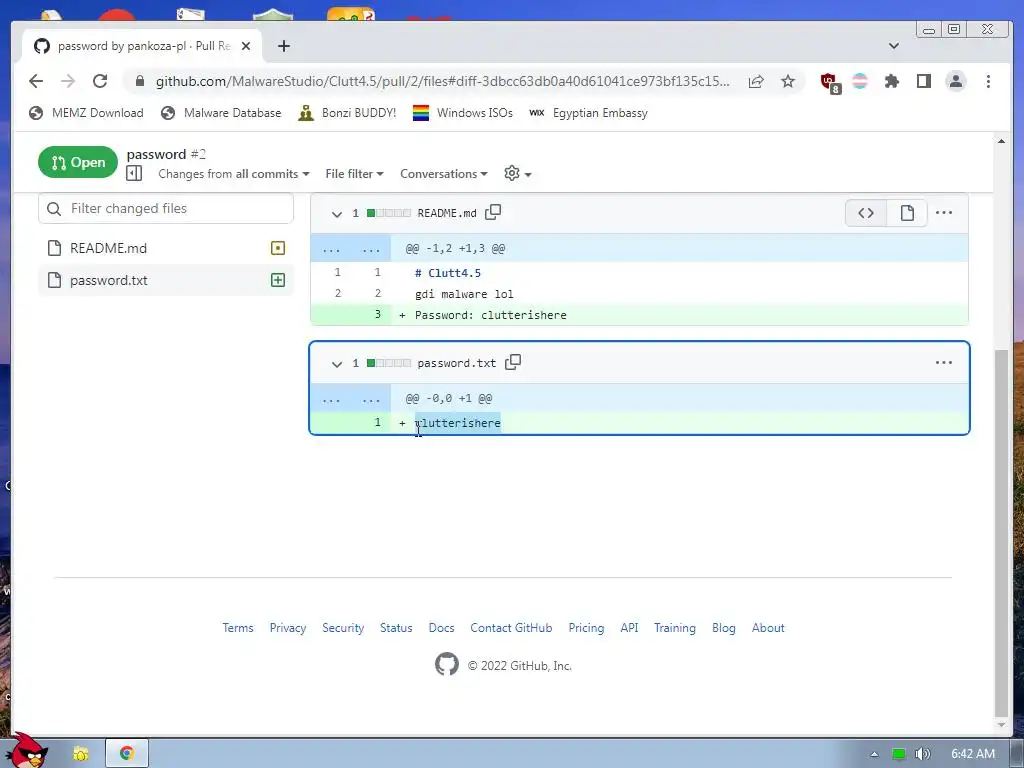This screenshot has height=768, width=1024.
Task: Open the API footer link
Action: [630, 628]
